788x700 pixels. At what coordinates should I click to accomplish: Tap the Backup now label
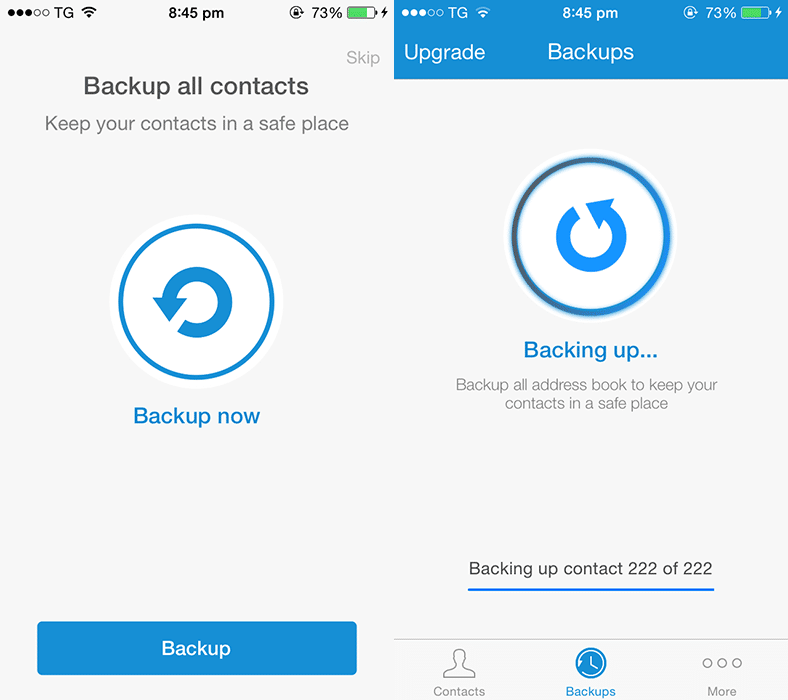196,416
